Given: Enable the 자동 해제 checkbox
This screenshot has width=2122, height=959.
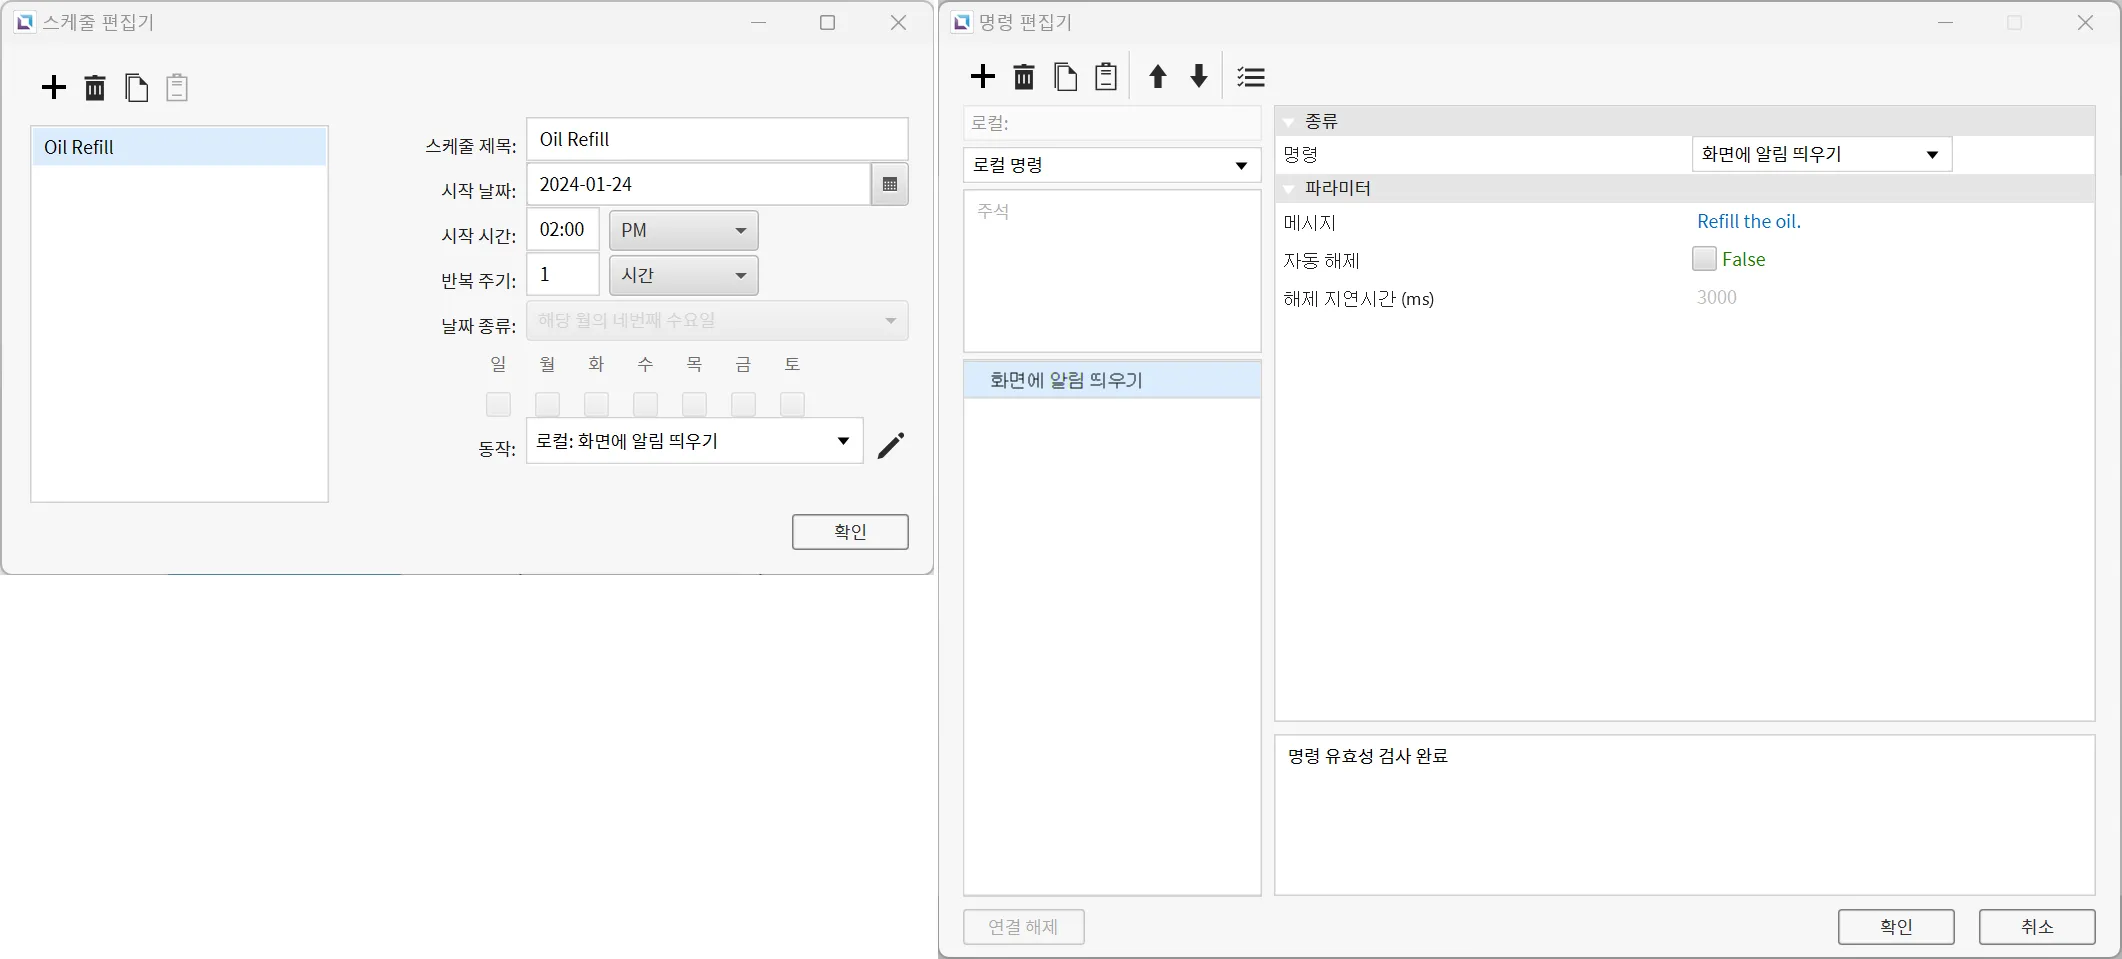Looking at the screenshot, I should pyautogui.click(x=1704, y=259).
